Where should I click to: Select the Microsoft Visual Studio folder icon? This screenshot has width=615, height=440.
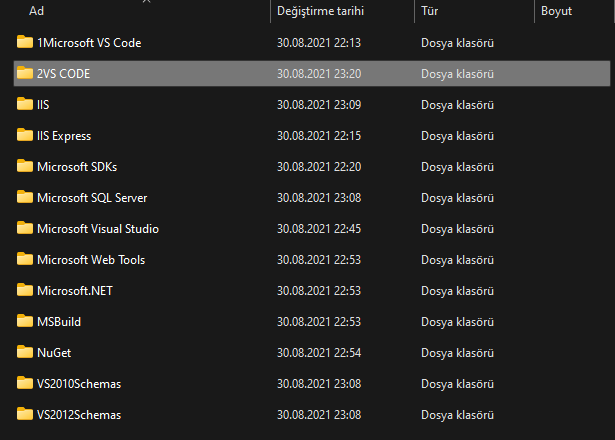point(25,228)
